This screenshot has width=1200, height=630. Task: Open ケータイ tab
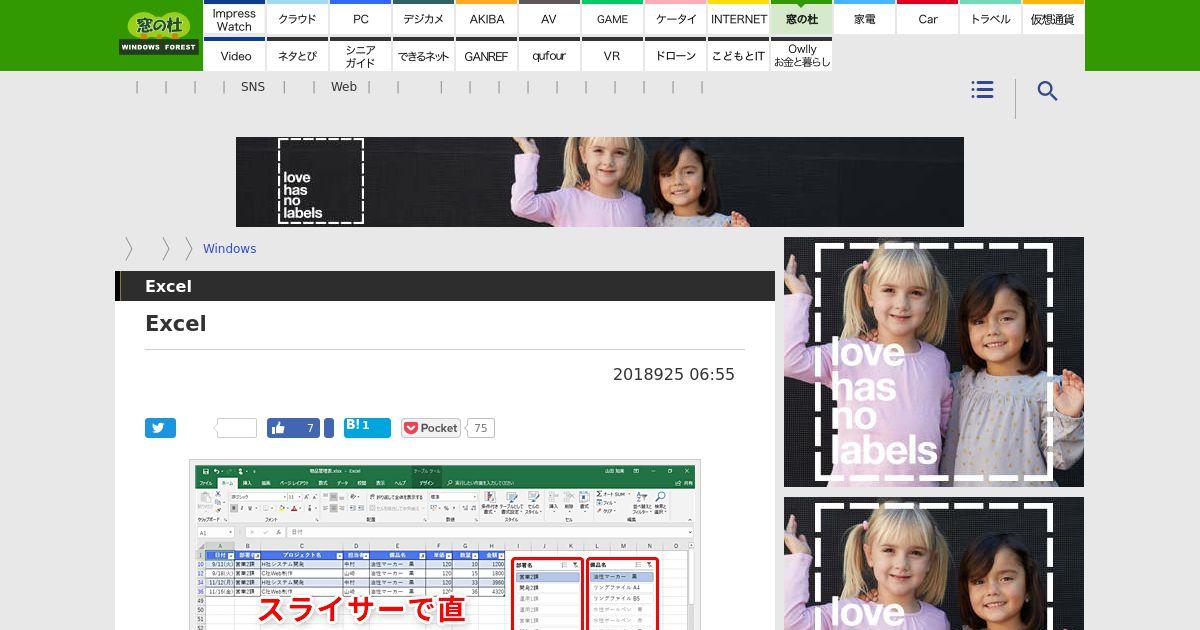[676, 19]
